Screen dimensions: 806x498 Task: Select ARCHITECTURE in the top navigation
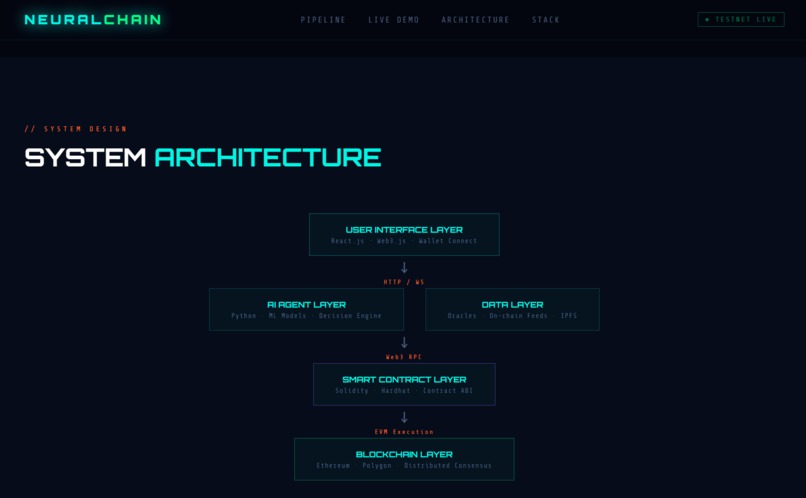tap(475, 20)
